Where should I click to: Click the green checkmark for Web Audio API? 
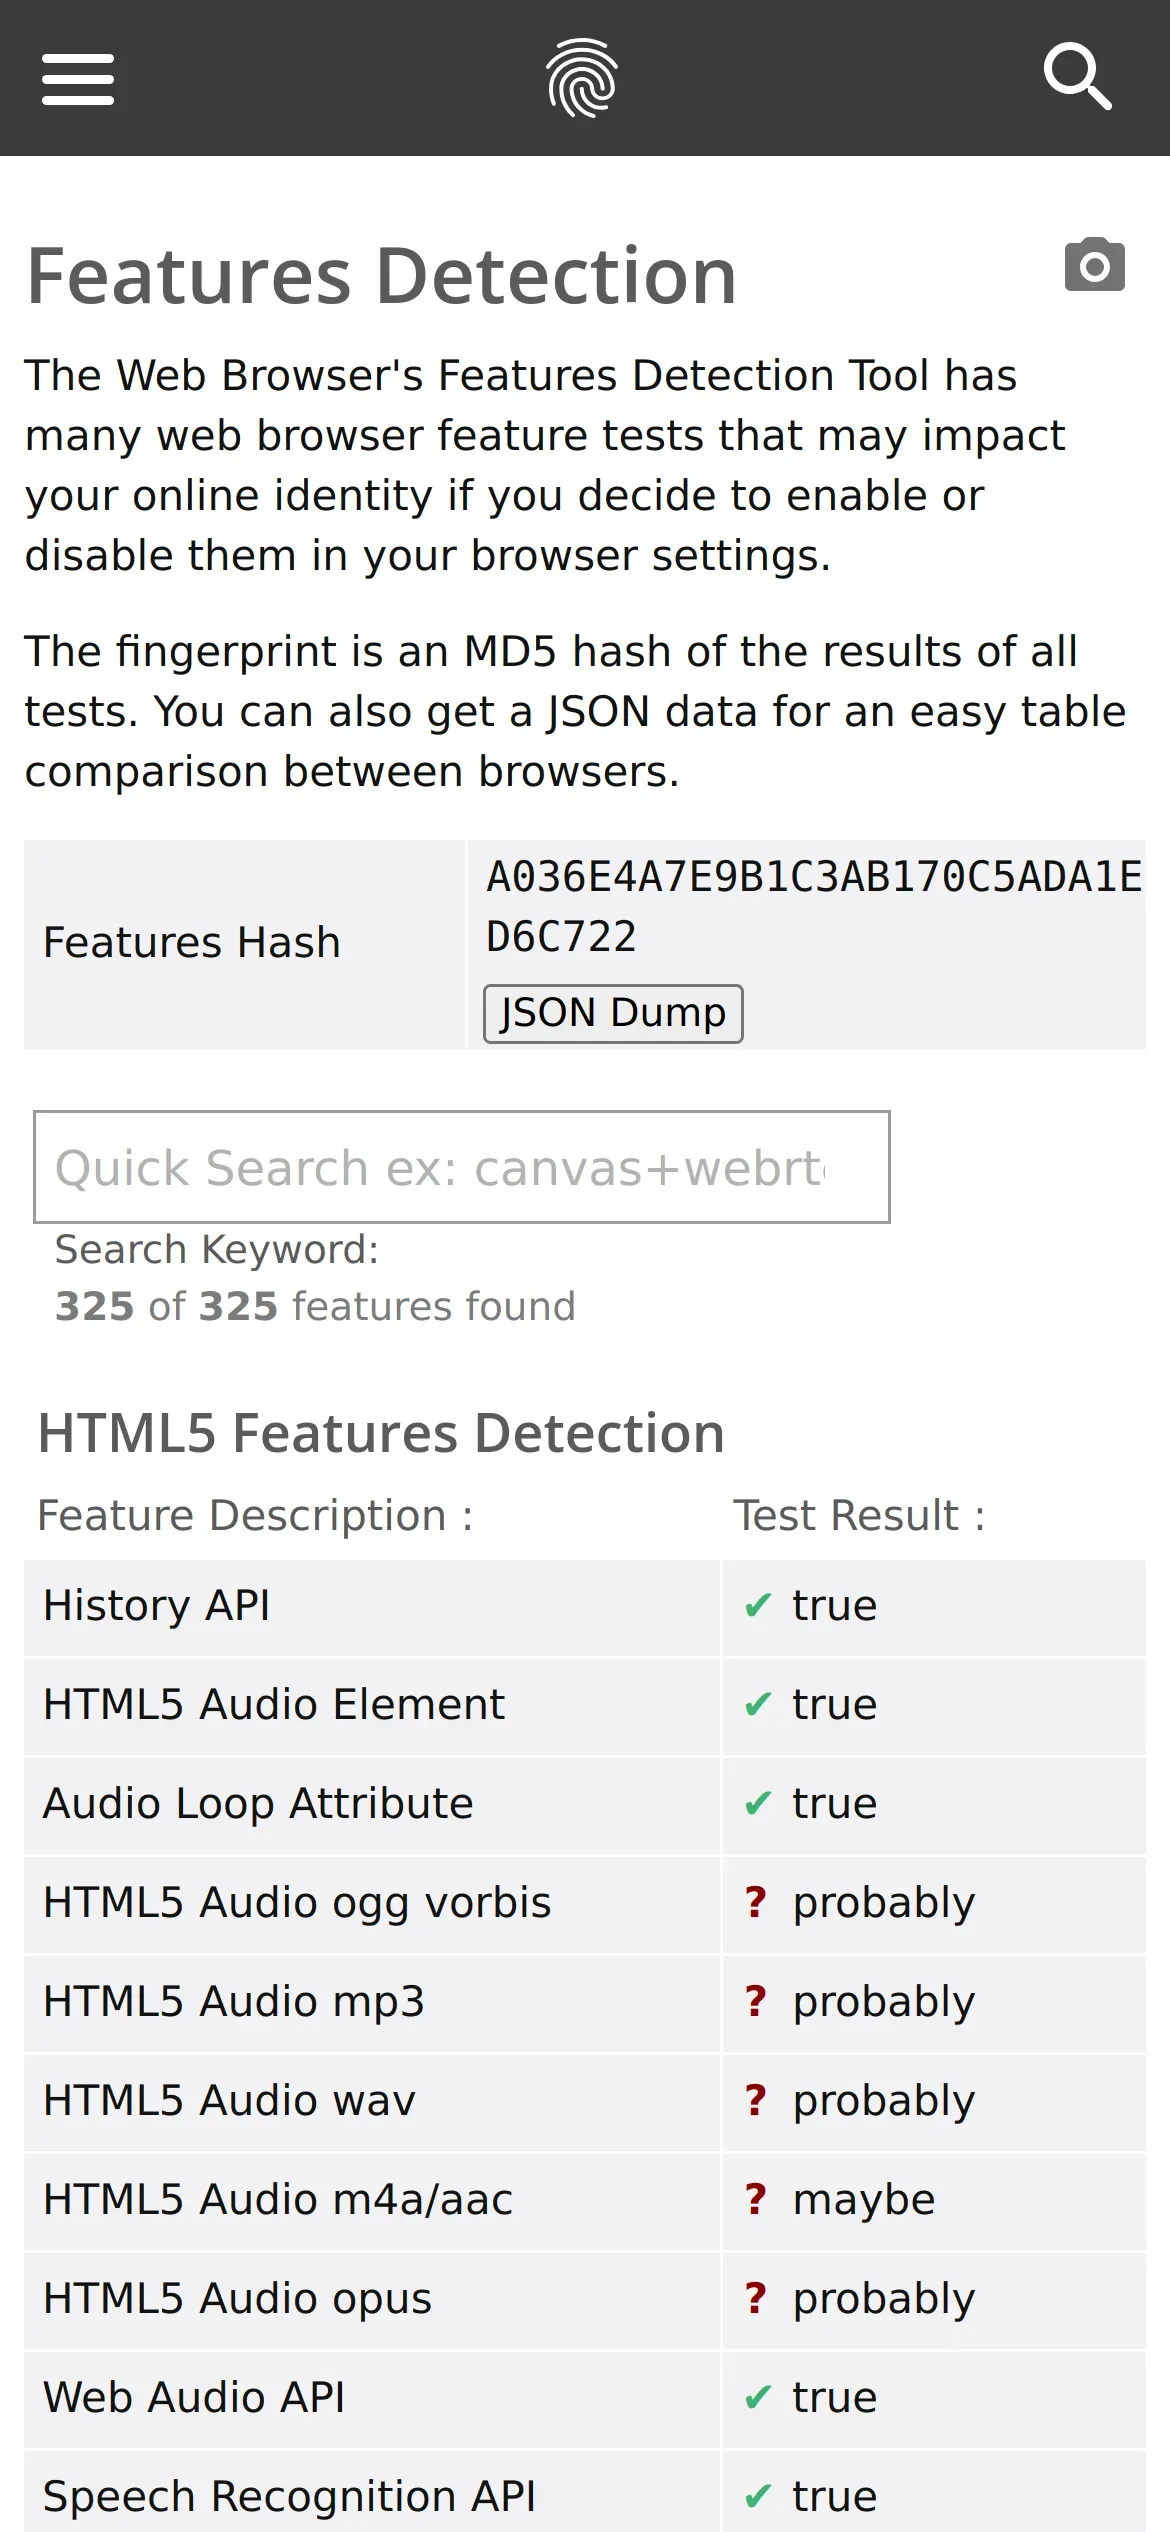758,2398
